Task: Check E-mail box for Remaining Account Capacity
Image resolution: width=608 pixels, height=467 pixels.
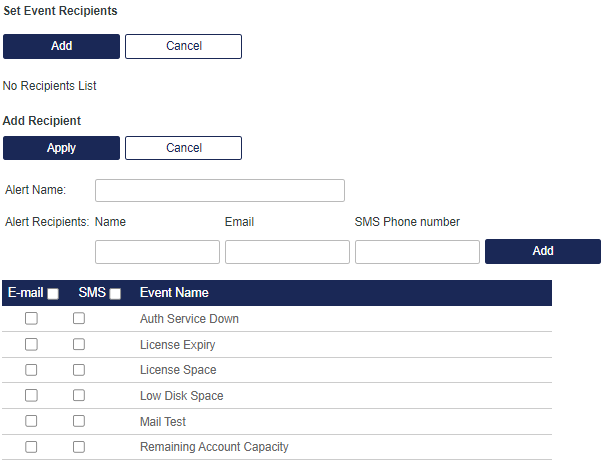Action: (31, 447)
